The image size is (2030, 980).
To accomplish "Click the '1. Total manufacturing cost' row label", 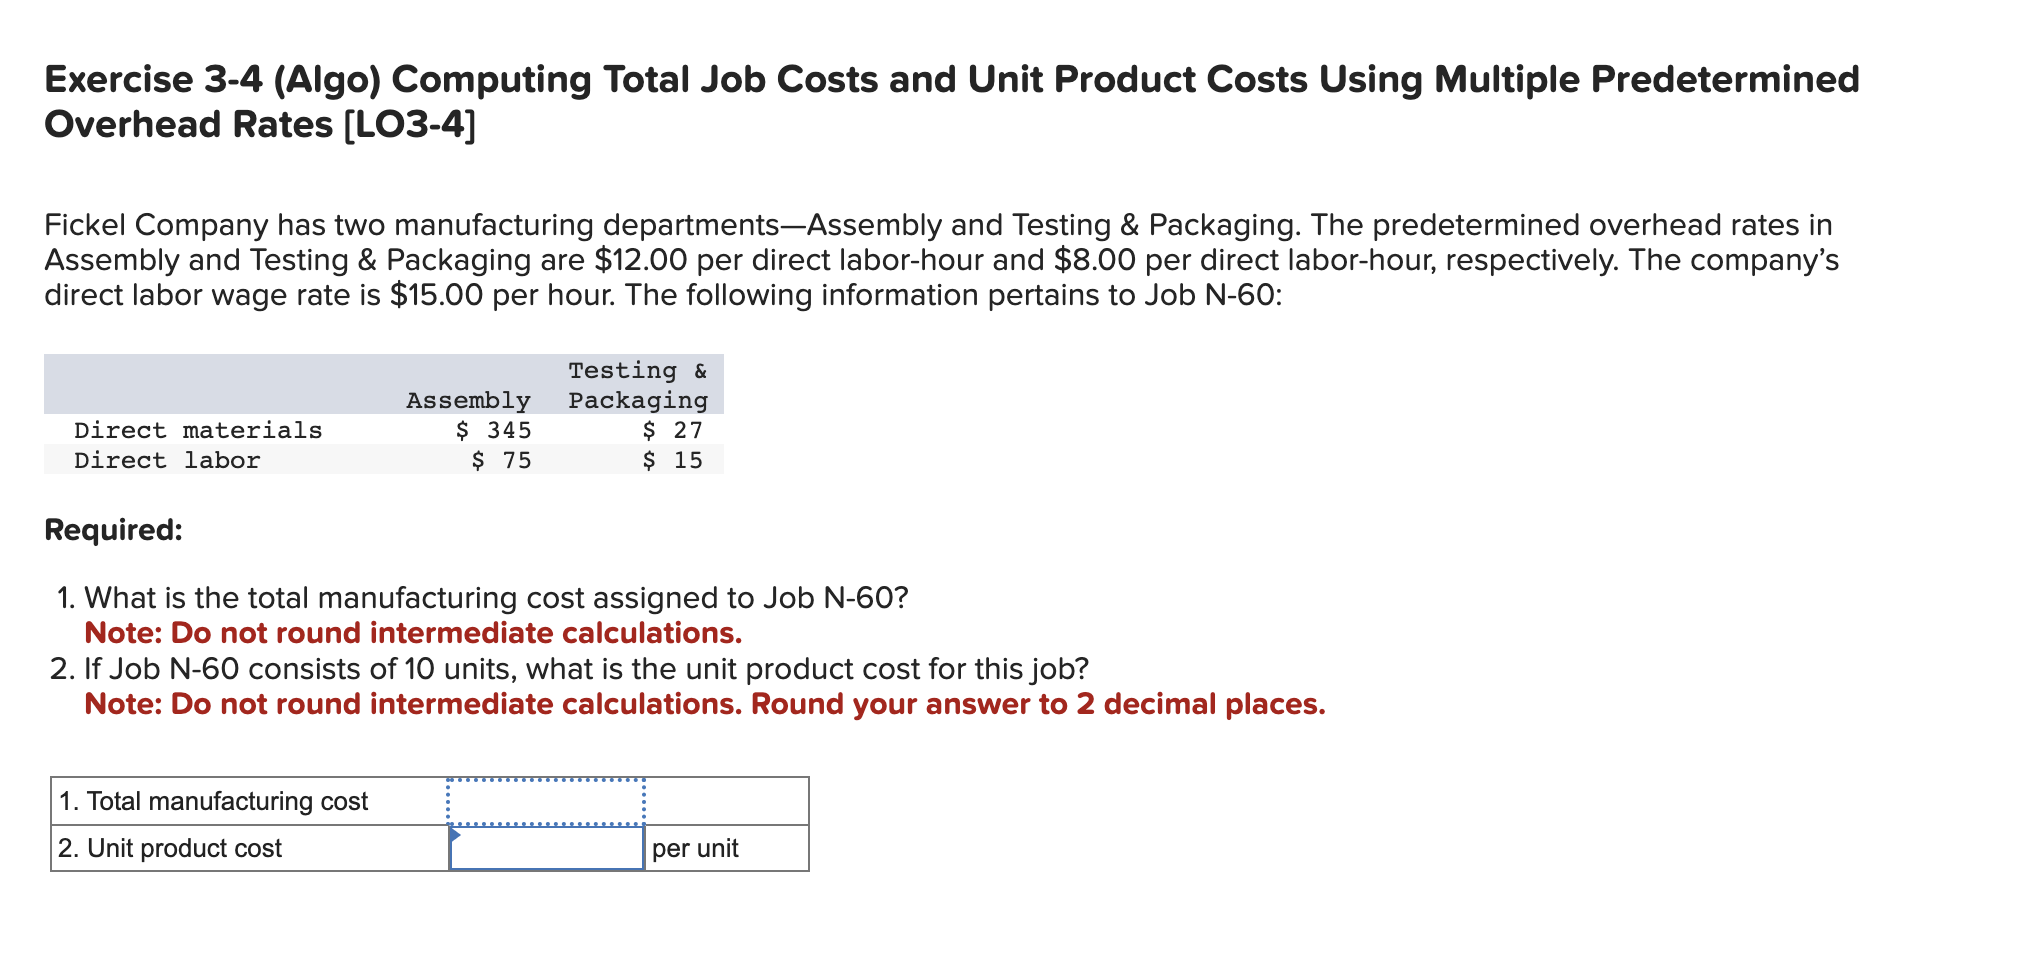I will point(213,800).
